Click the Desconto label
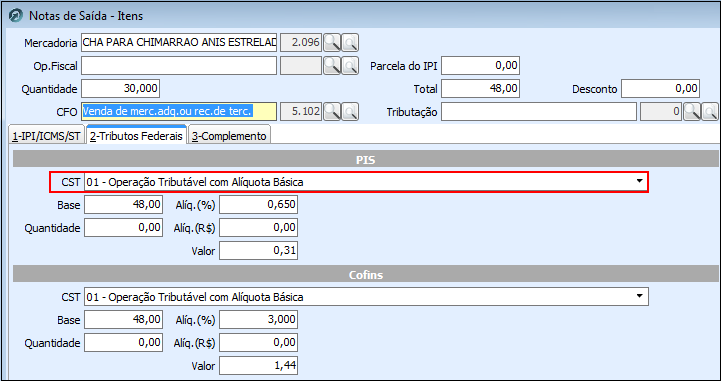The width and height of the screenshot is (721, 381). coord(595,89)
